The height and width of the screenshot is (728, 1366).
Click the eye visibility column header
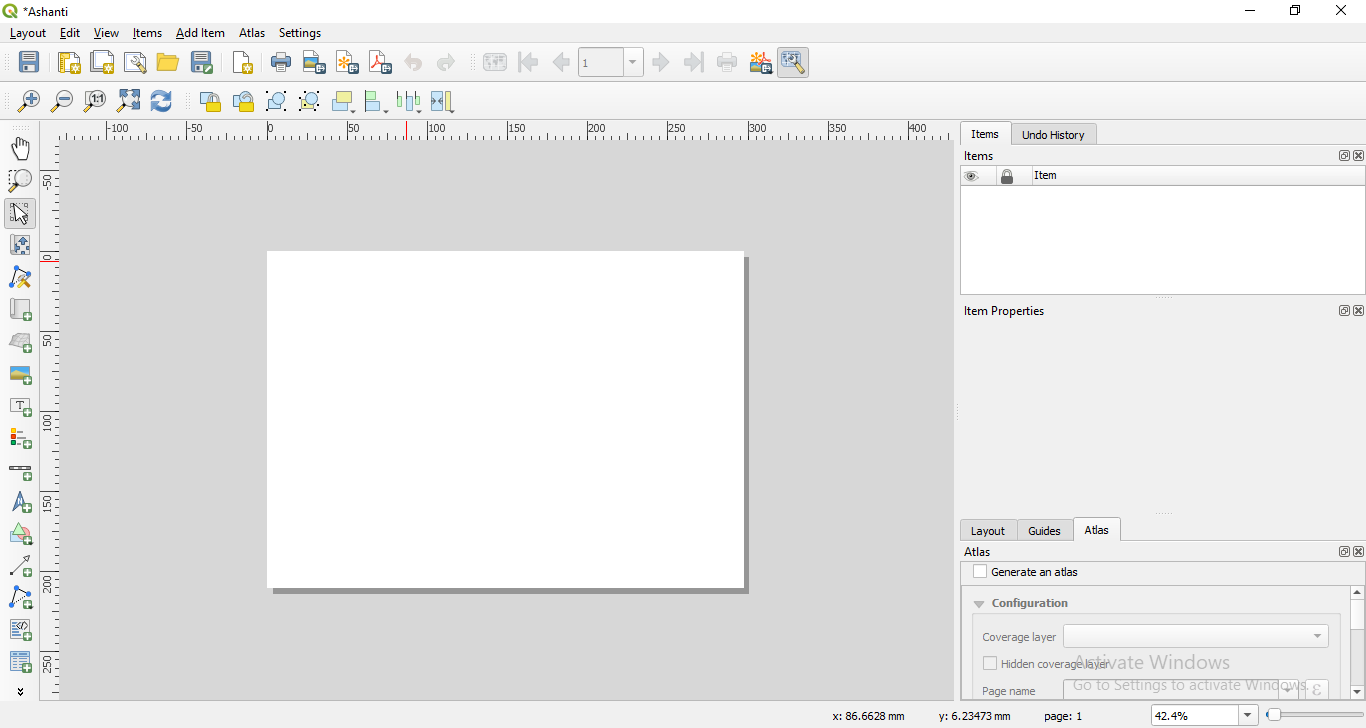click(970, 176)
